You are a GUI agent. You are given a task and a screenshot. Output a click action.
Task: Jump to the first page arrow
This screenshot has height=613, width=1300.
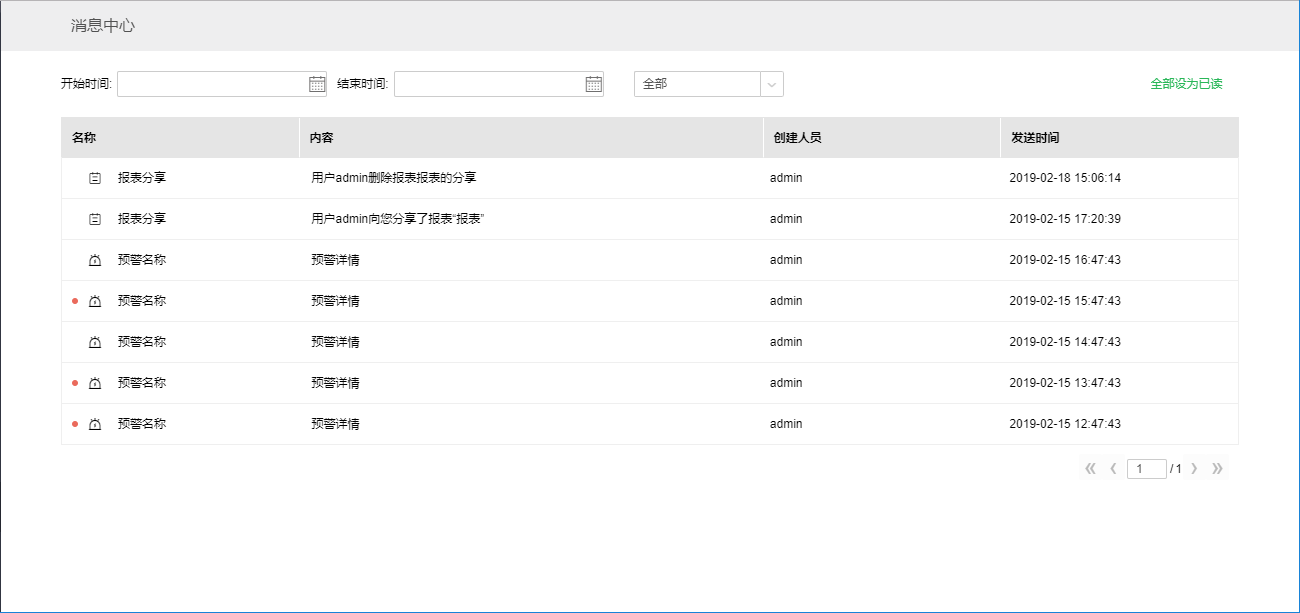point(1090,469)
